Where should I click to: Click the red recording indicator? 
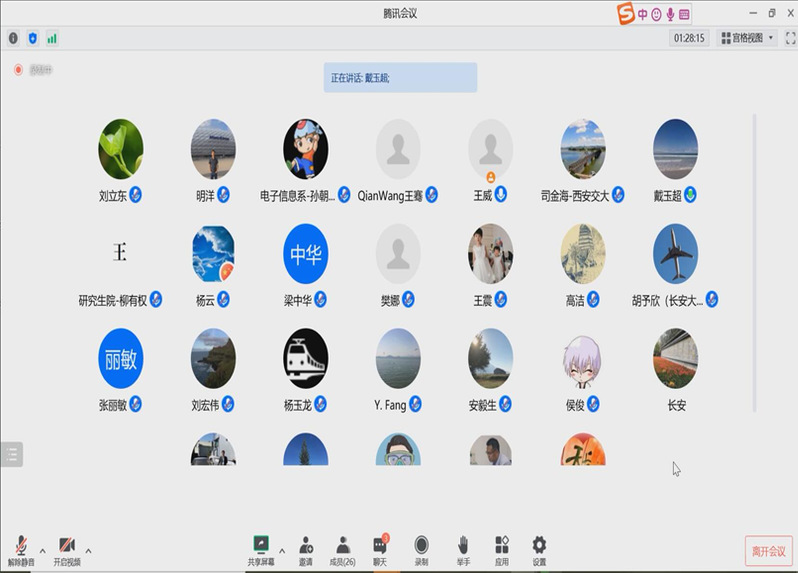[x=18, y=70]
